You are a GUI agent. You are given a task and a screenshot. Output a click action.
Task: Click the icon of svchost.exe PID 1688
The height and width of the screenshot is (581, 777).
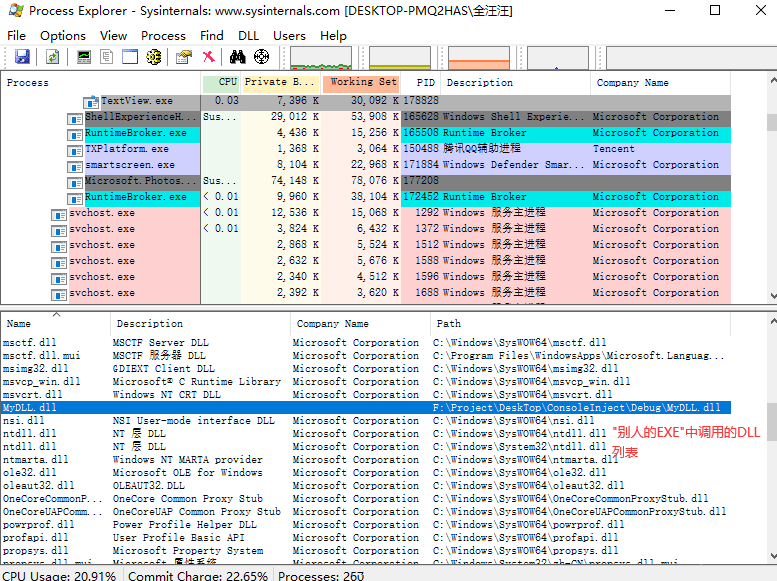pyautogui.click(x=59, y=294)
